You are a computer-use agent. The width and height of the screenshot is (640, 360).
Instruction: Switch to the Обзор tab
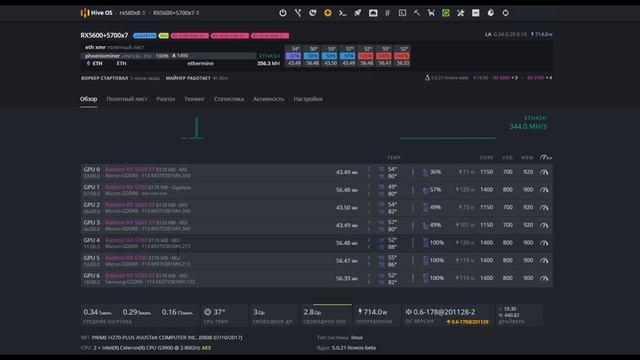[89, 99]
